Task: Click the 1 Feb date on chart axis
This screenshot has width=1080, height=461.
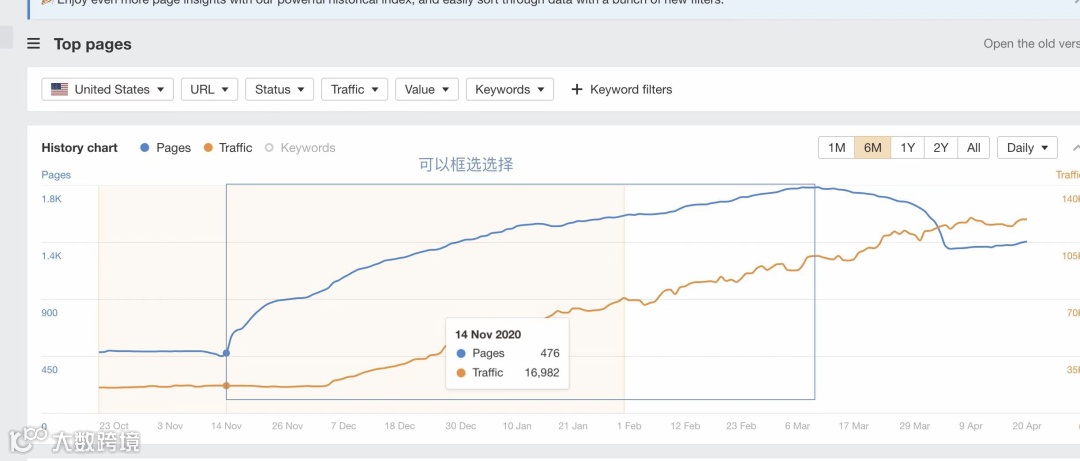Action: coord(629,426)
